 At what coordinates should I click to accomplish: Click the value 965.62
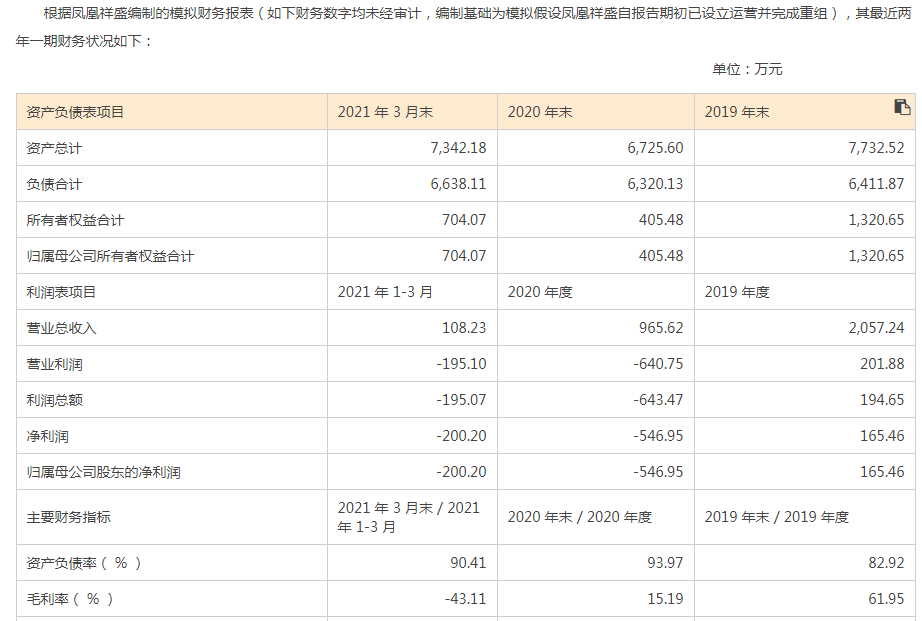pyautogui.click(x=662, y=328)
